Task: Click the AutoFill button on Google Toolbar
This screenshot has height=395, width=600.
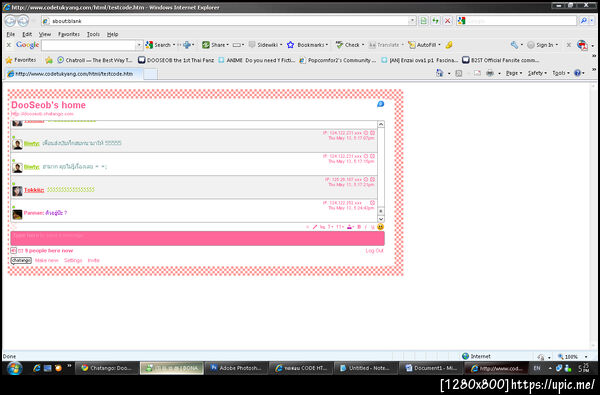Action: click(x=424, y=45)
